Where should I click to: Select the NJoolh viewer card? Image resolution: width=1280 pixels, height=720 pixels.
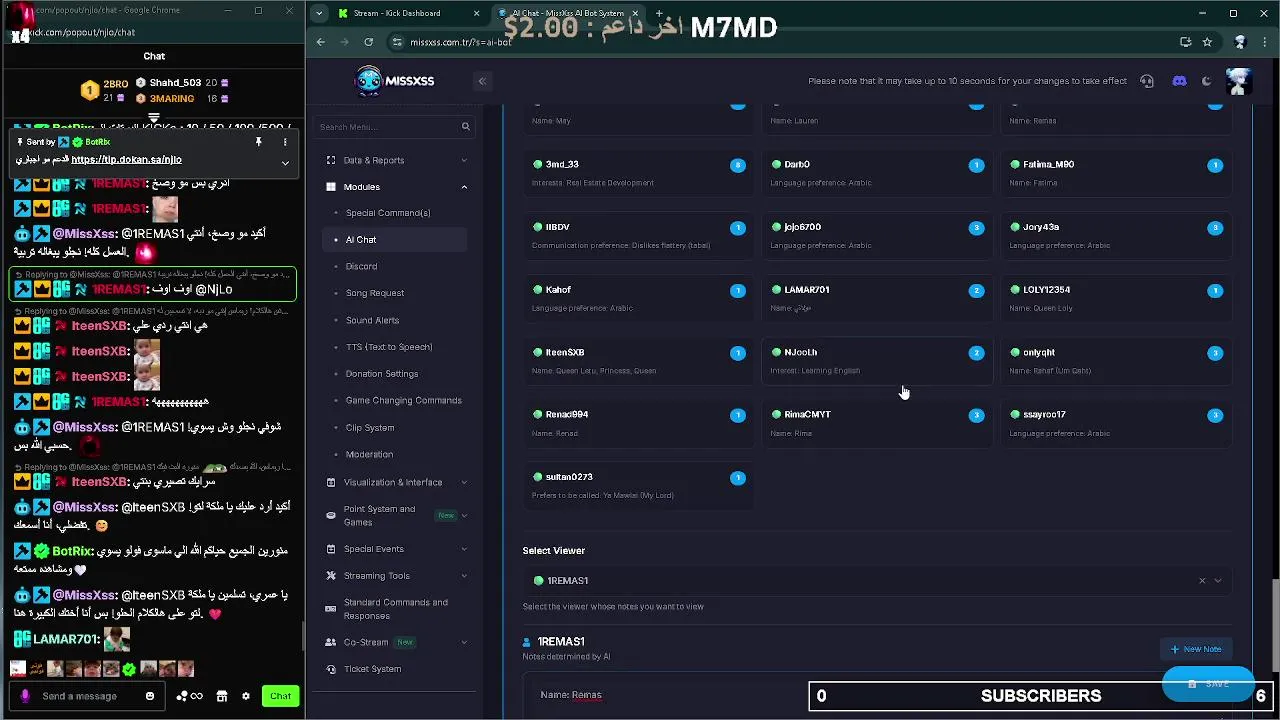877,361
